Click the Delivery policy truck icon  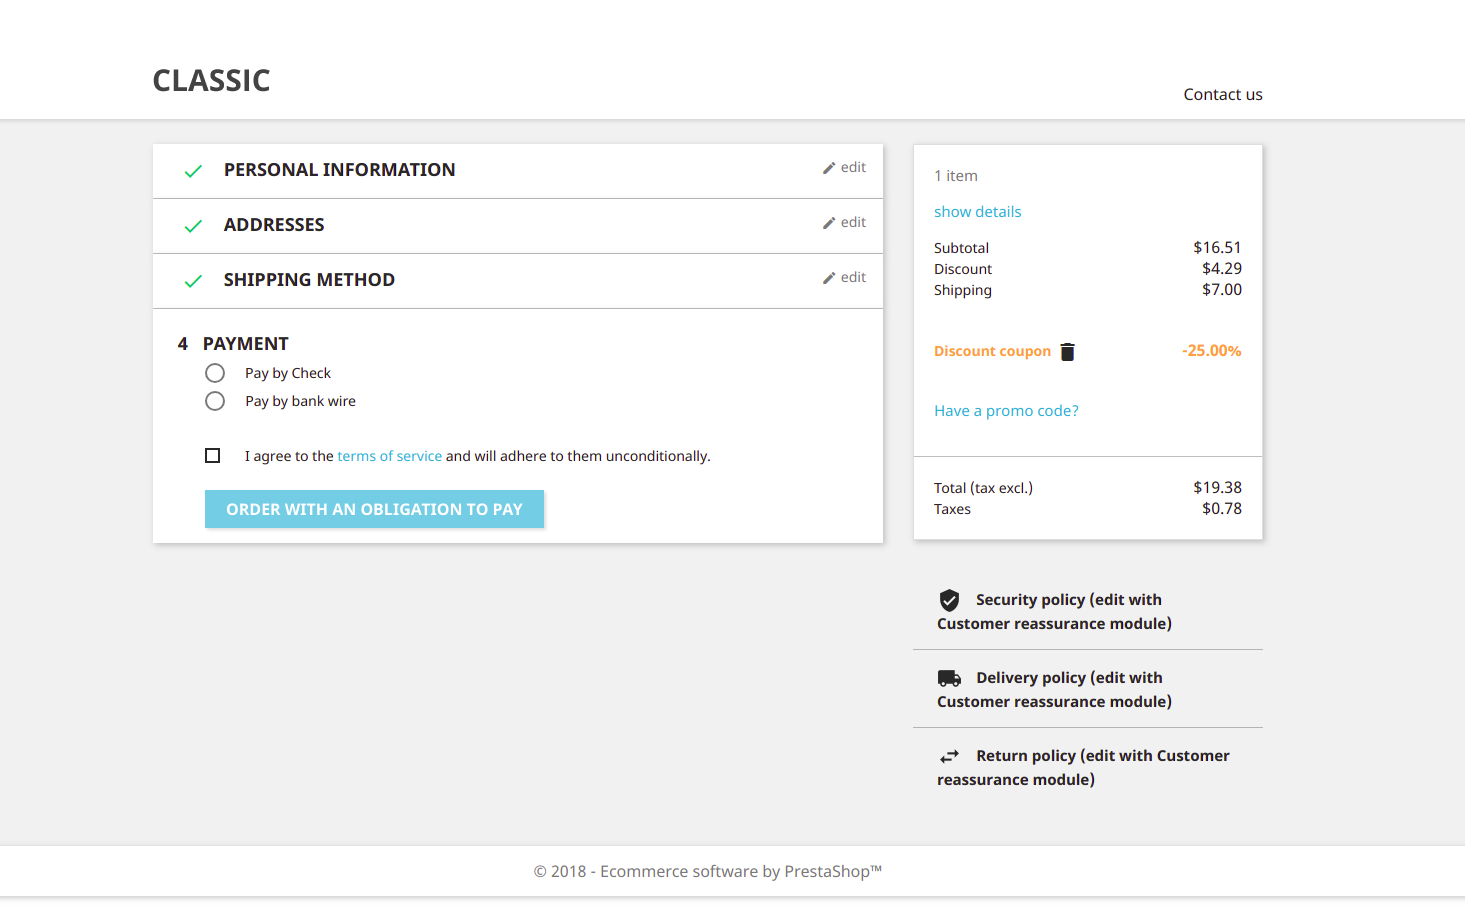pos(949,678)
